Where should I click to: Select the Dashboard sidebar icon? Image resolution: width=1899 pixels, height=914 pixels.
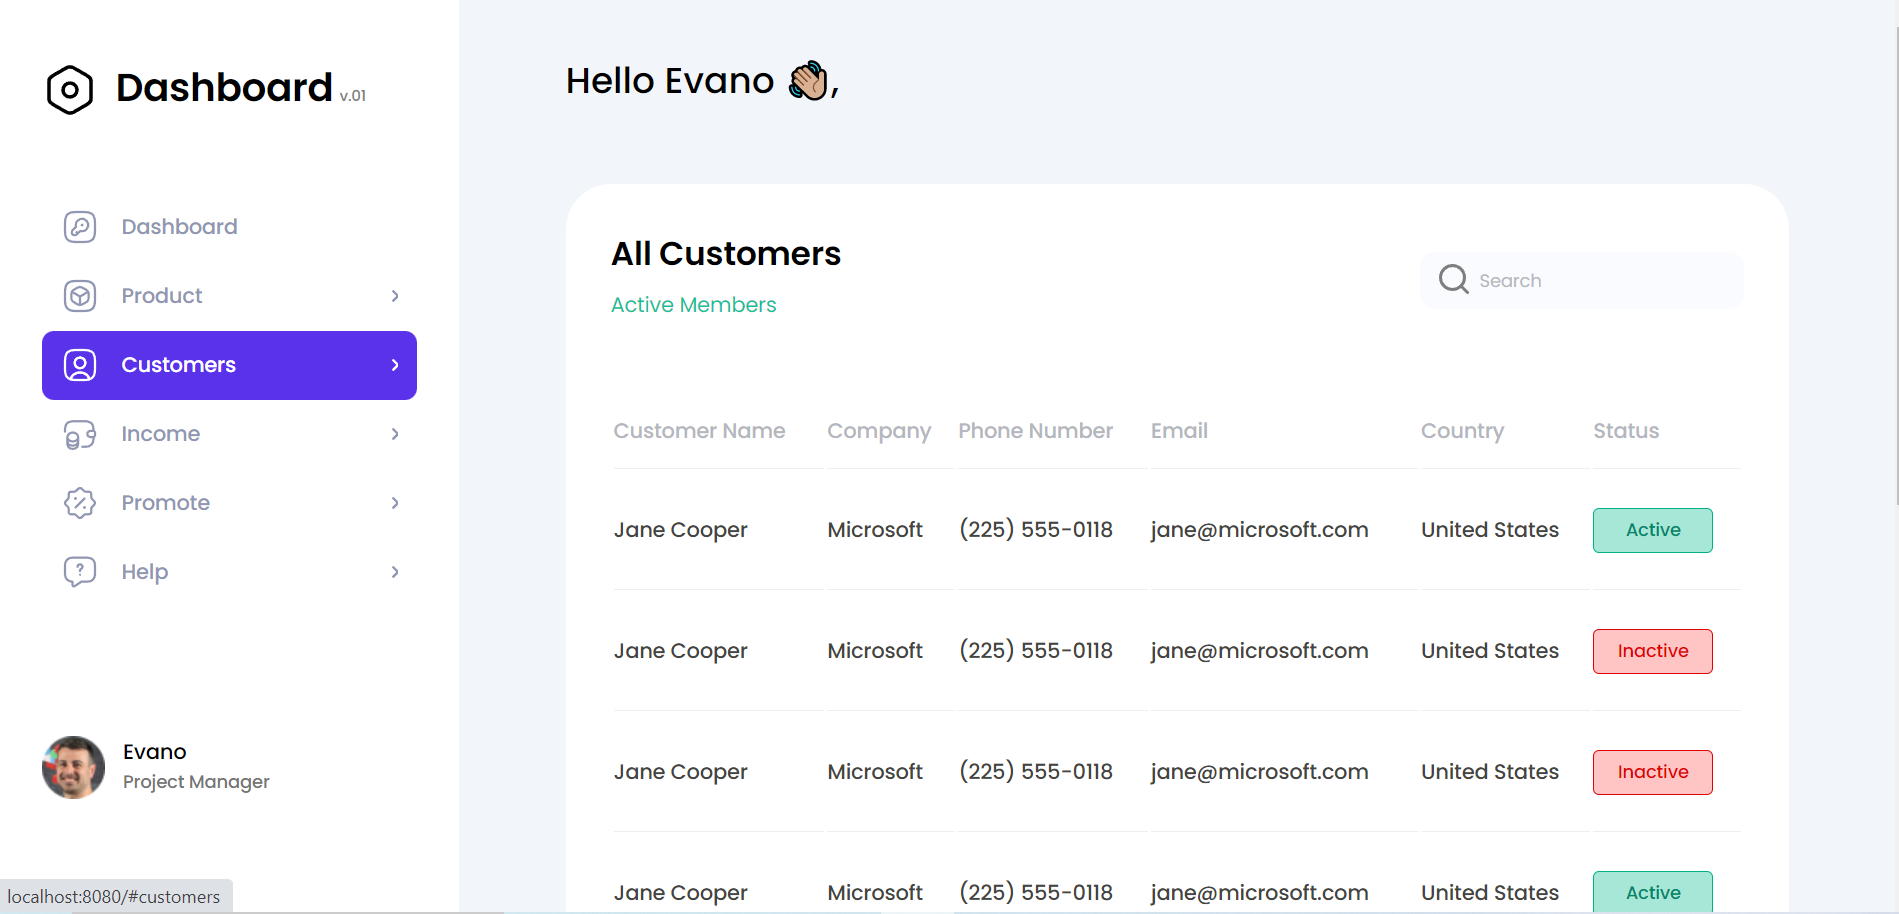pos(79,227)
